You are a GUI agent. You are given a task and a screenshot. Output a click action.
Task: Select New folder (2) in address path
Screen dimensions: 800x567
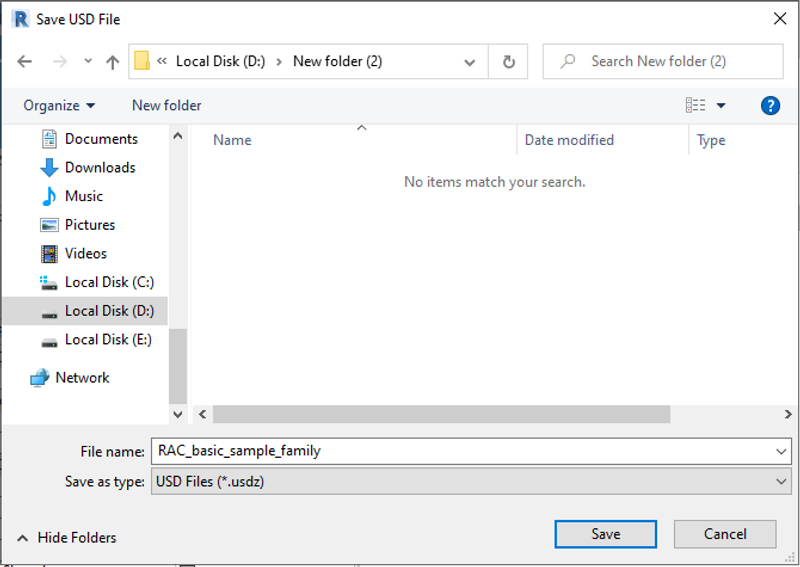coord(337,61)
